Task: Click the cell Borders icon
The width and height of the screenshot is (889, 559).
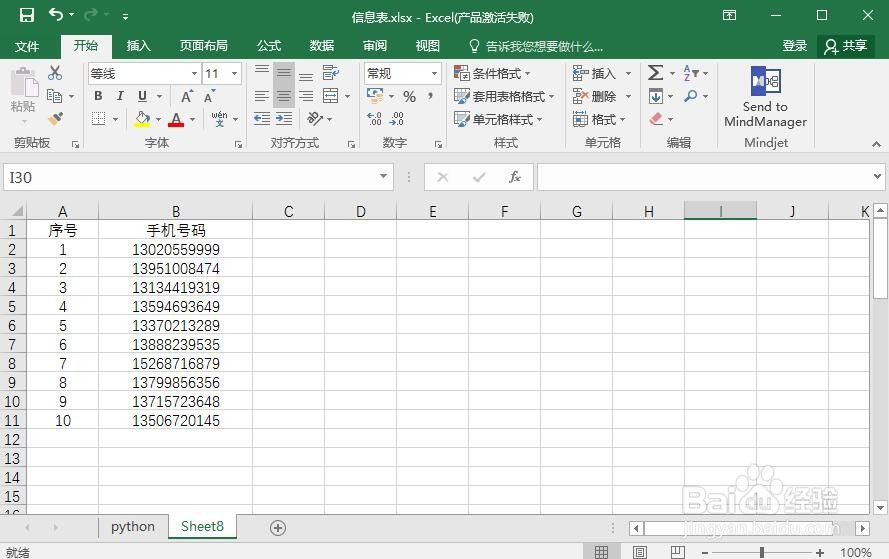Action: [99, 119]
